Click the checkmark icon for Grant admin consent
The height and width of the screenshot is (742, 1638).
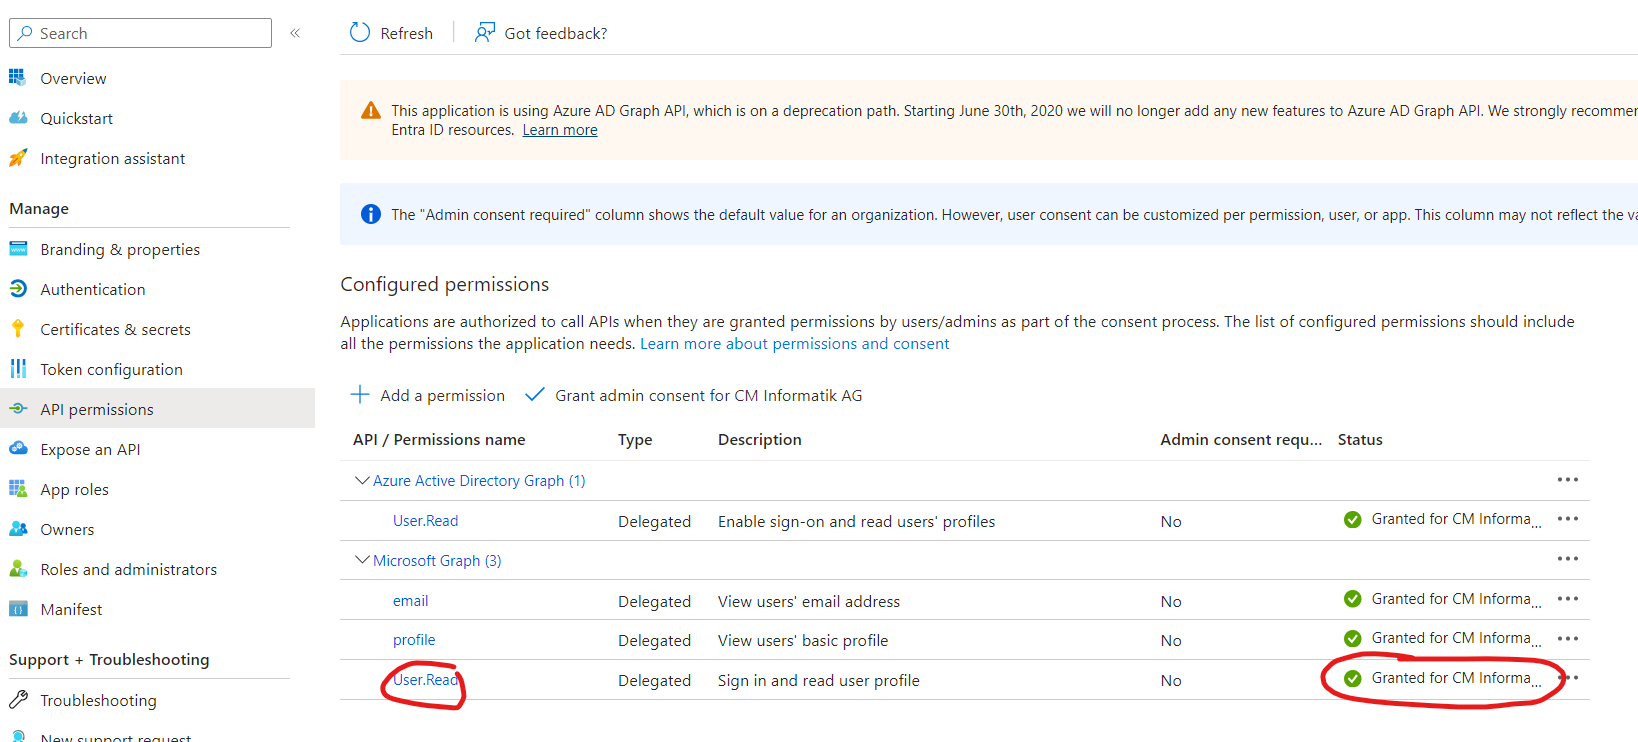535,394
